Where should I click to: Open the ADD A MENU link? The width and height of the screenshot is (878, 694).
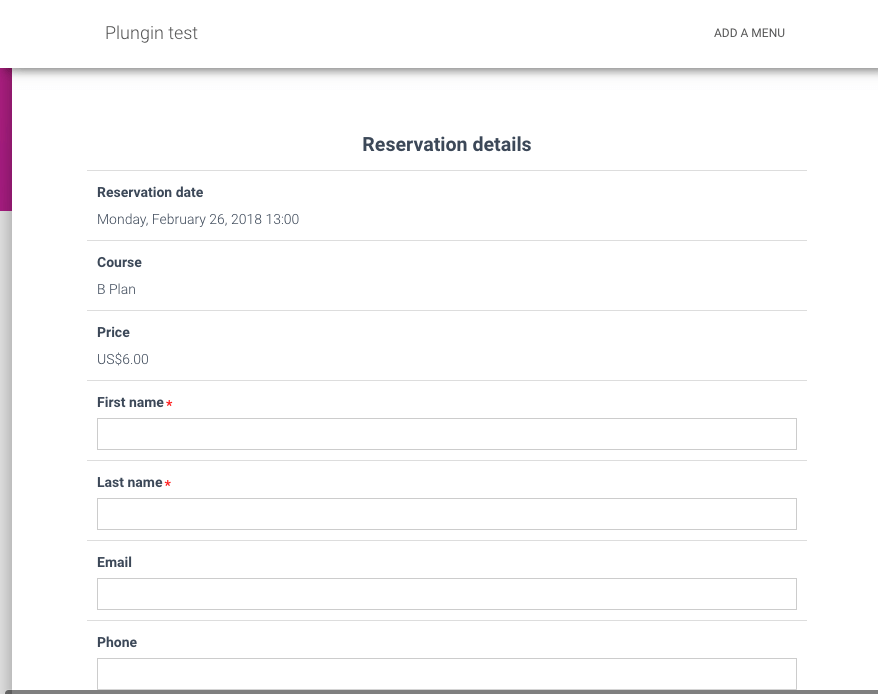pos(749,33)
